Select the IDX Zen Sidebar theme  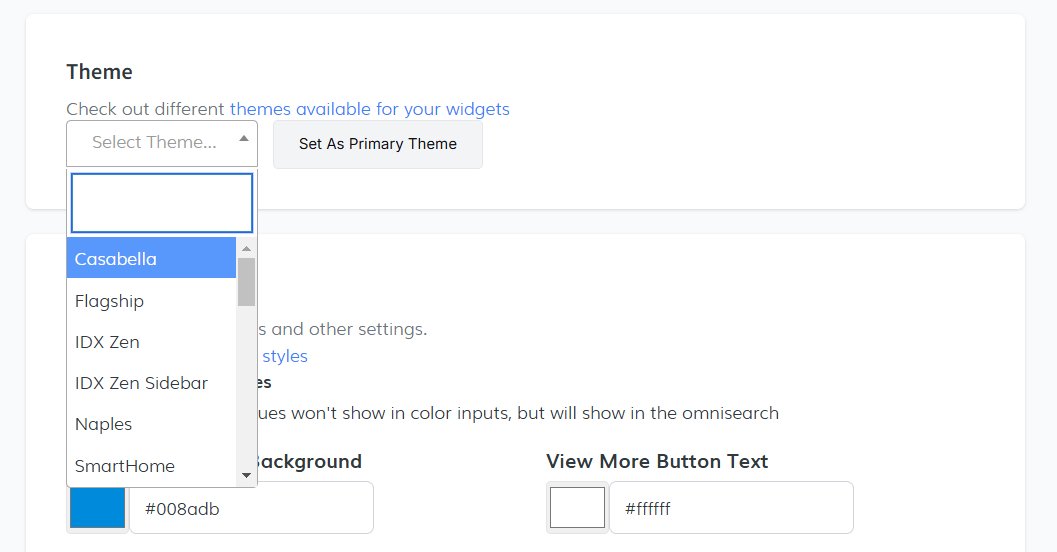coord(151,383)
